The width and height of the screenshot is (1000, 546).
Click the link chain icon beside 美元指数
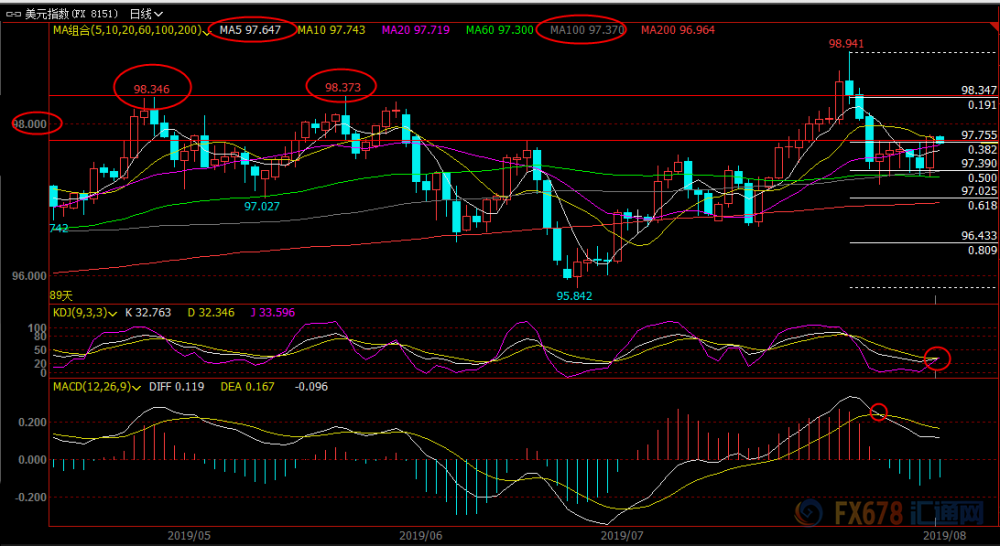[13, 13]
